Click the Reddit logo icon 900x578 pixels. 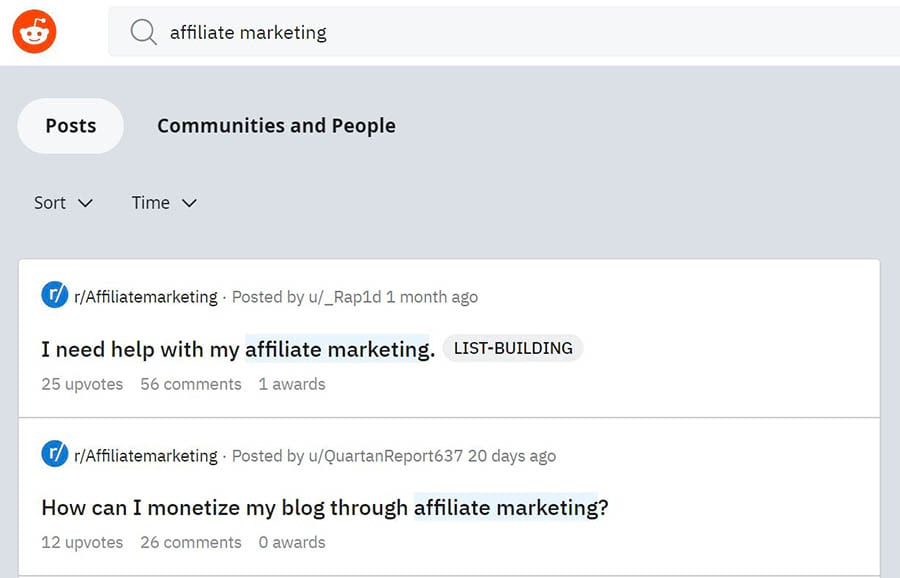[34, 33]
